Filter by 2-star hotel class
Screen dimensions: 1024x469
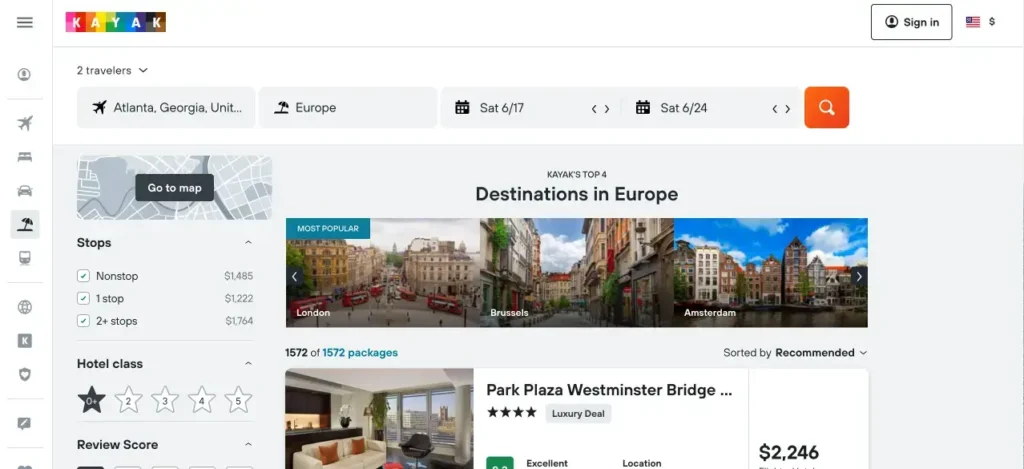coord(129,400)
